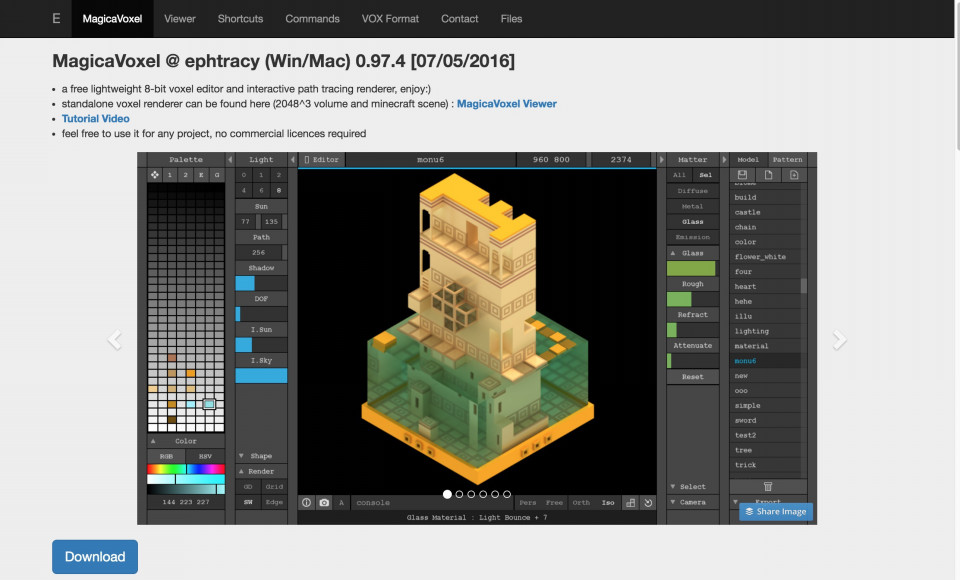Collapse the Render section

pyautogui.click(x=261, y=471)
